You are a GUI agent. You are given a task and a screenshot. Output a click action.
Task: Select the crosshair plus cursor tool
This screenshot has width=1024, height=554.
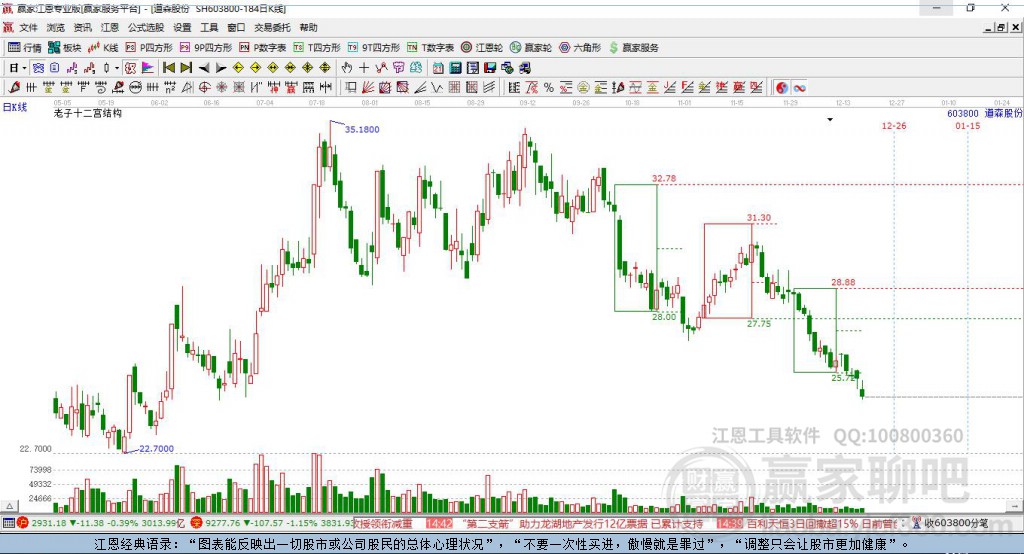coord(364,68)
